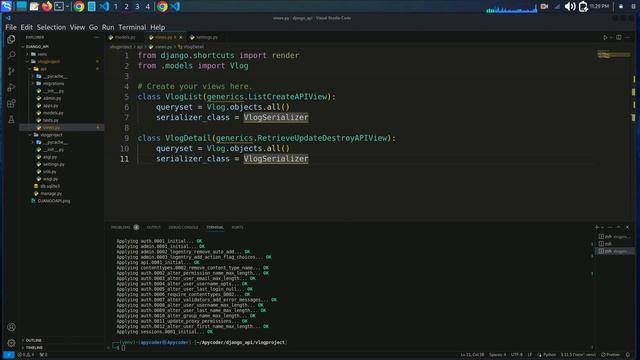640x360 pixels.
Task: Open the Testing flask view
Action: [11, 120]
